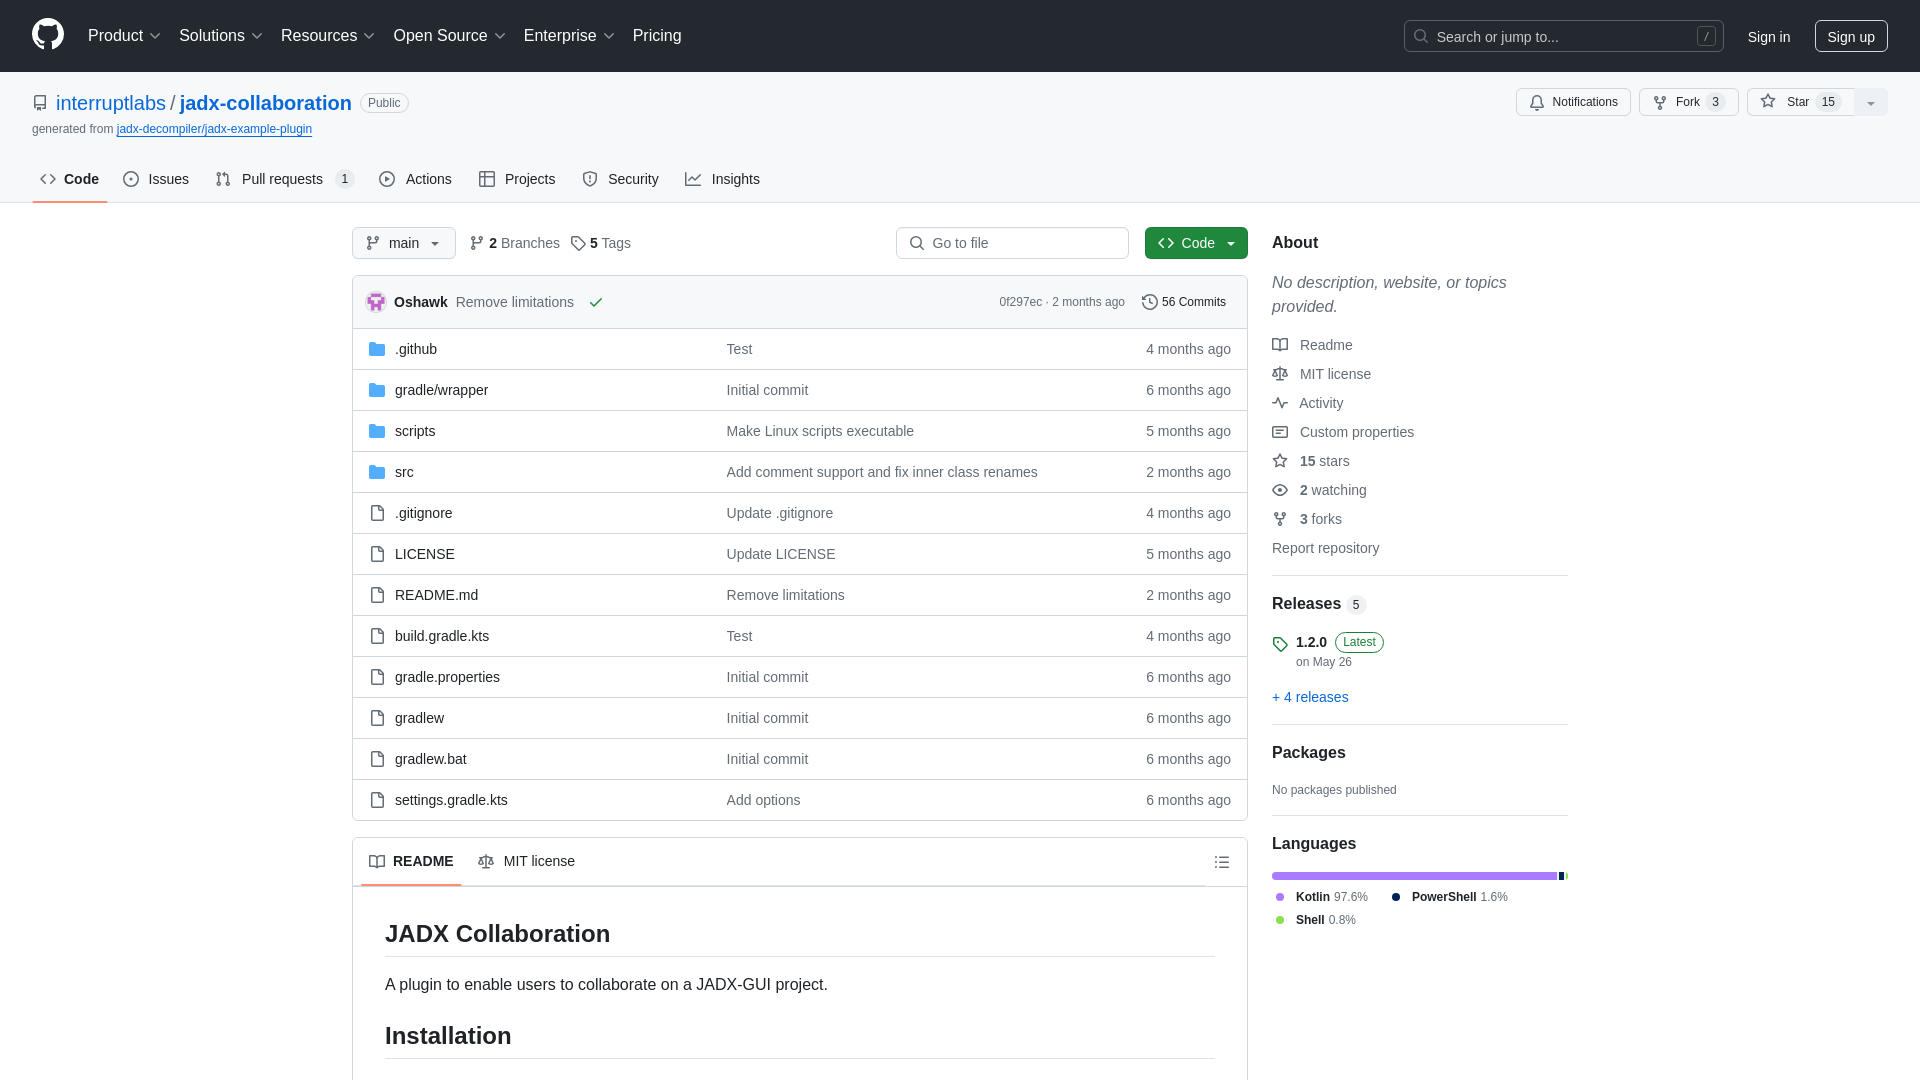View the 56 Commits history
Screen dimensions: 1920x1080
[1184, 302]
